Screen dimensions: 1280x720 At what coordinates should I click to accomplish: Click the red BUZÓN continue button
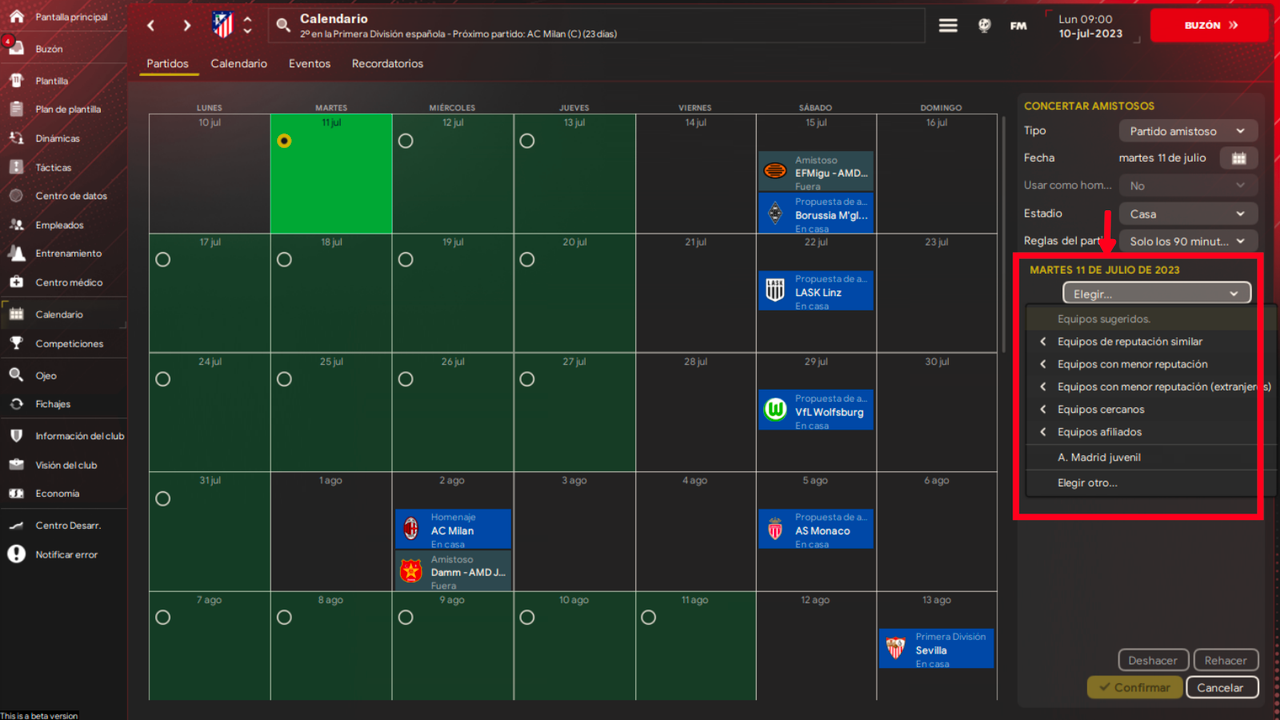[1209, 26]
